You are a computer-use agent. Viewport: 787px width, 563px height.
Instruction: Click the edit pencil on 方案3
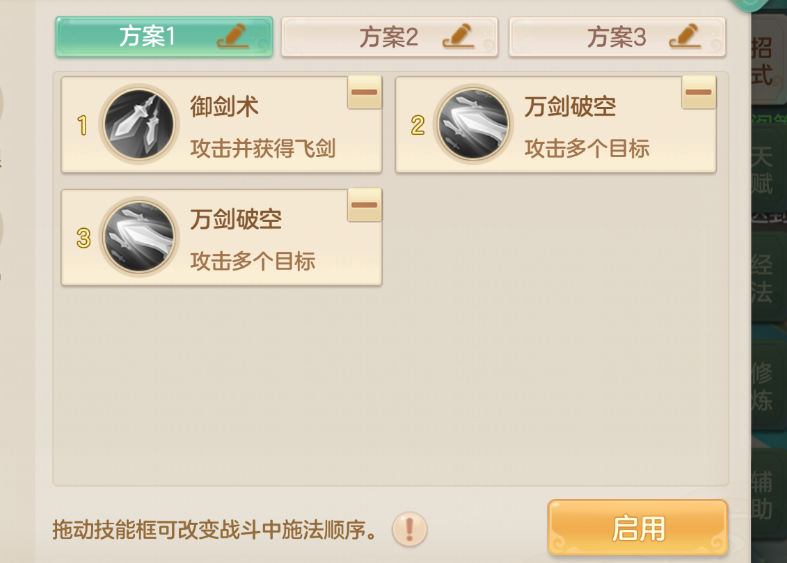687,36
